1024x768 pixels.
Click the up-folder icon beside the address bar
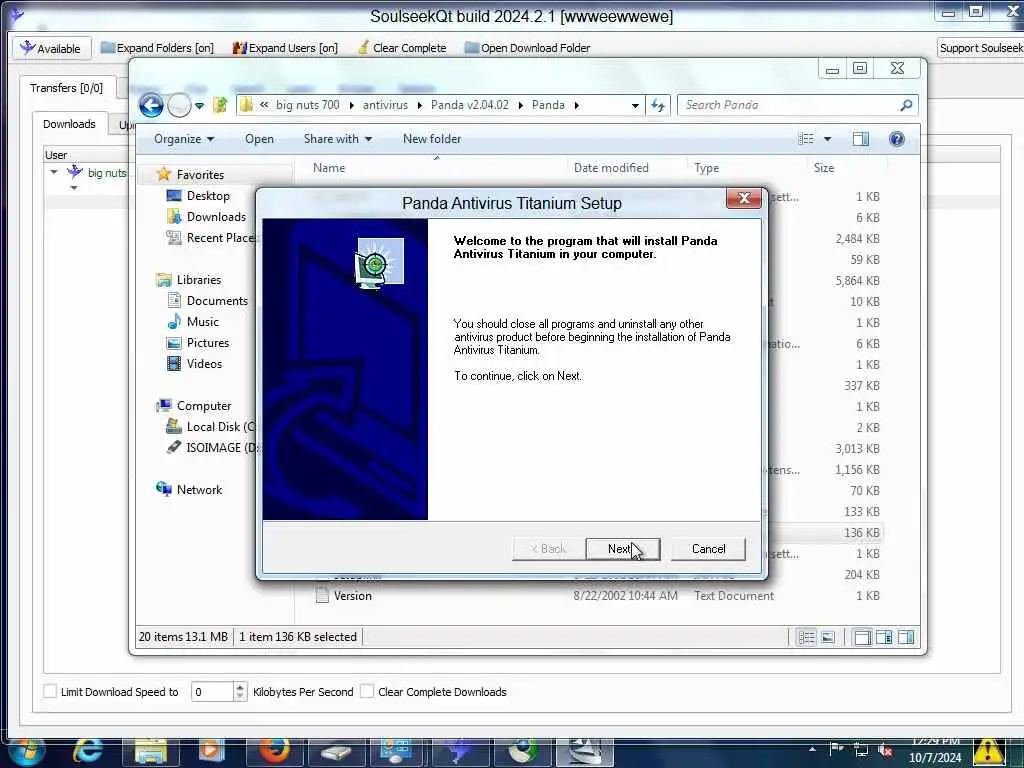220,104
